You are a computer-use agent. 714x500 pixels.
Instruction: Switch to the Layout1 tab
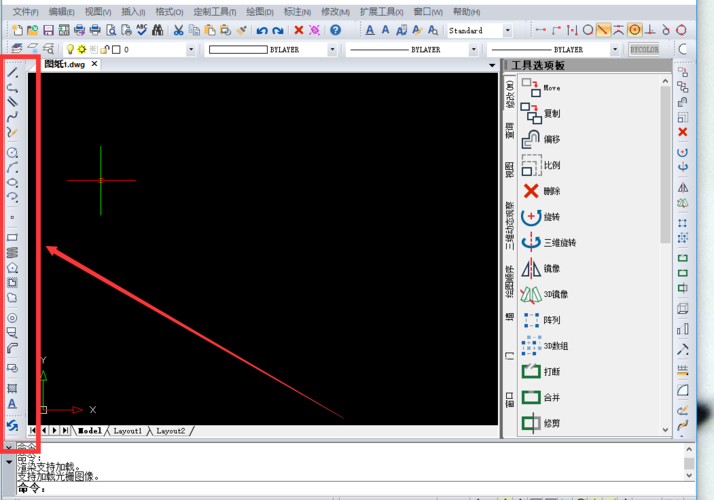pyautogui.click(x=128, y=431)
